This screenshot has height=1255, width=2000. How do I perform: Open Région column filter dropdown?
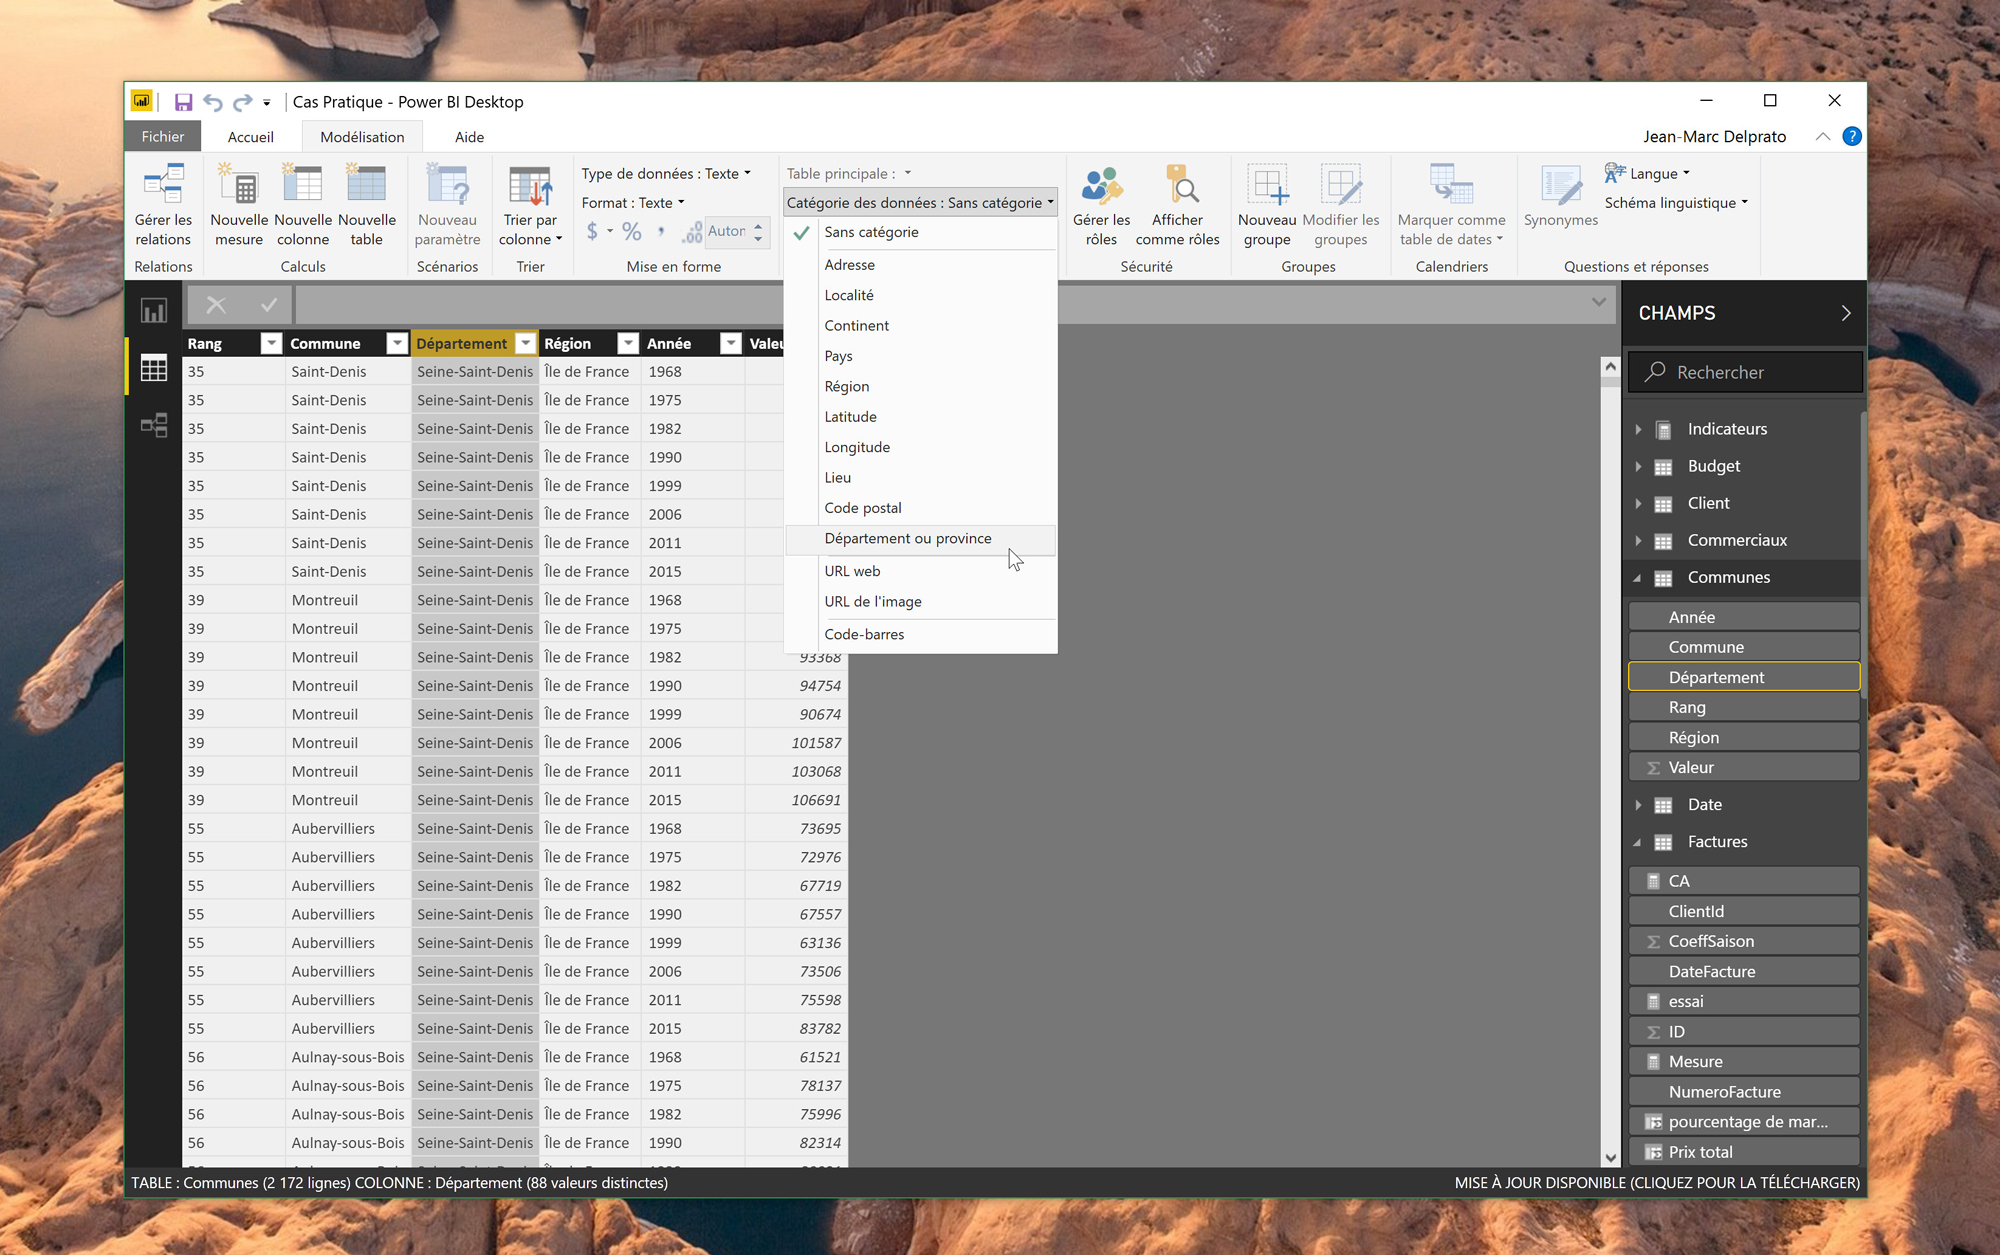click(628, 344)
